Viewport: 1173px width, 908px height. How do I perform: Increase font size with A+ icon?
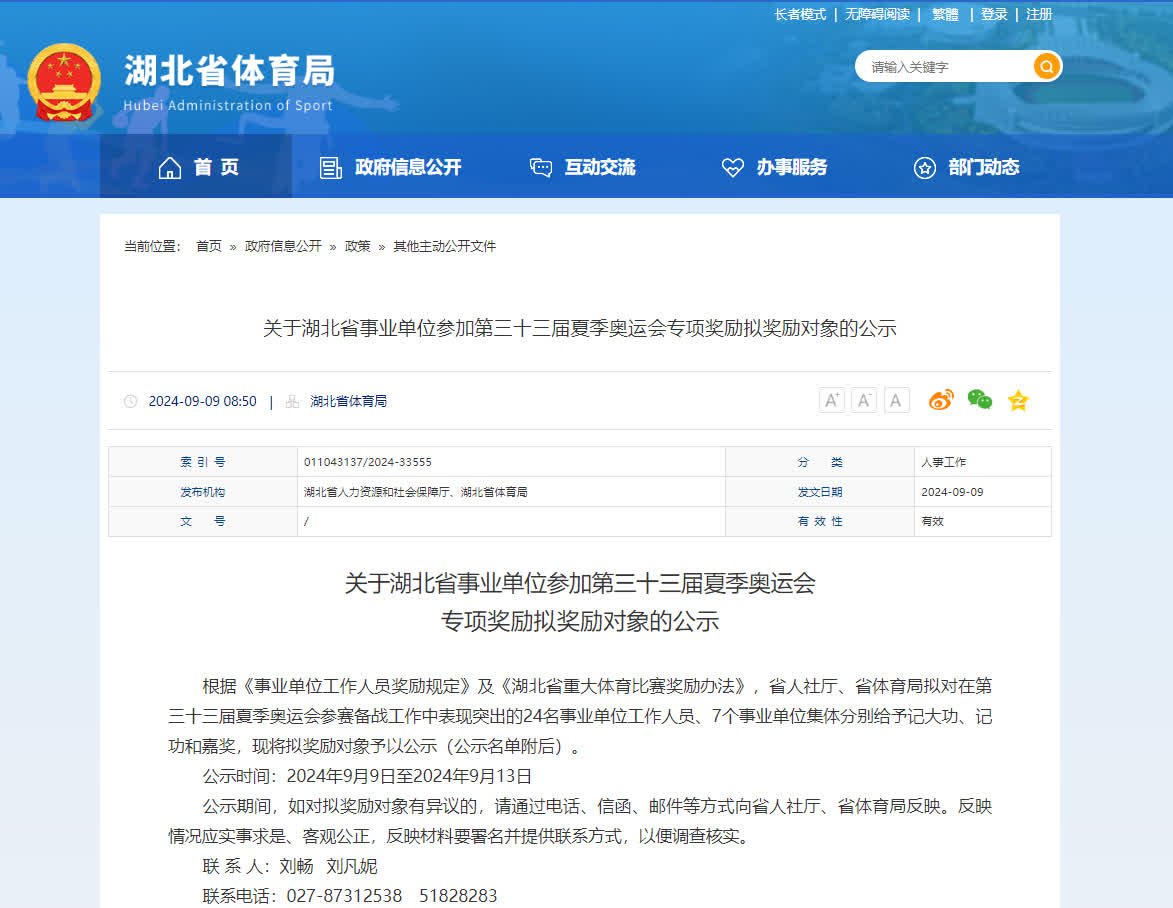tap(832, 401)
